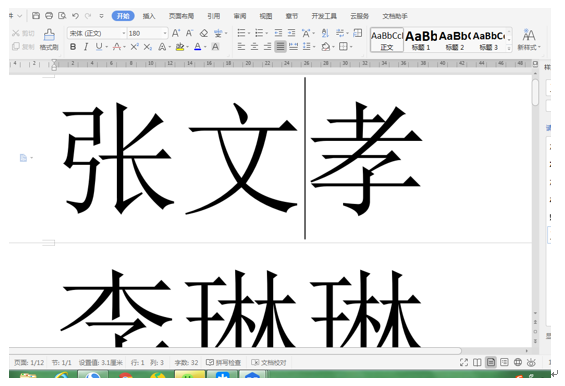Click the vertical scrollbar thumb
The image size is (565, 386).
tap(535, 92)
